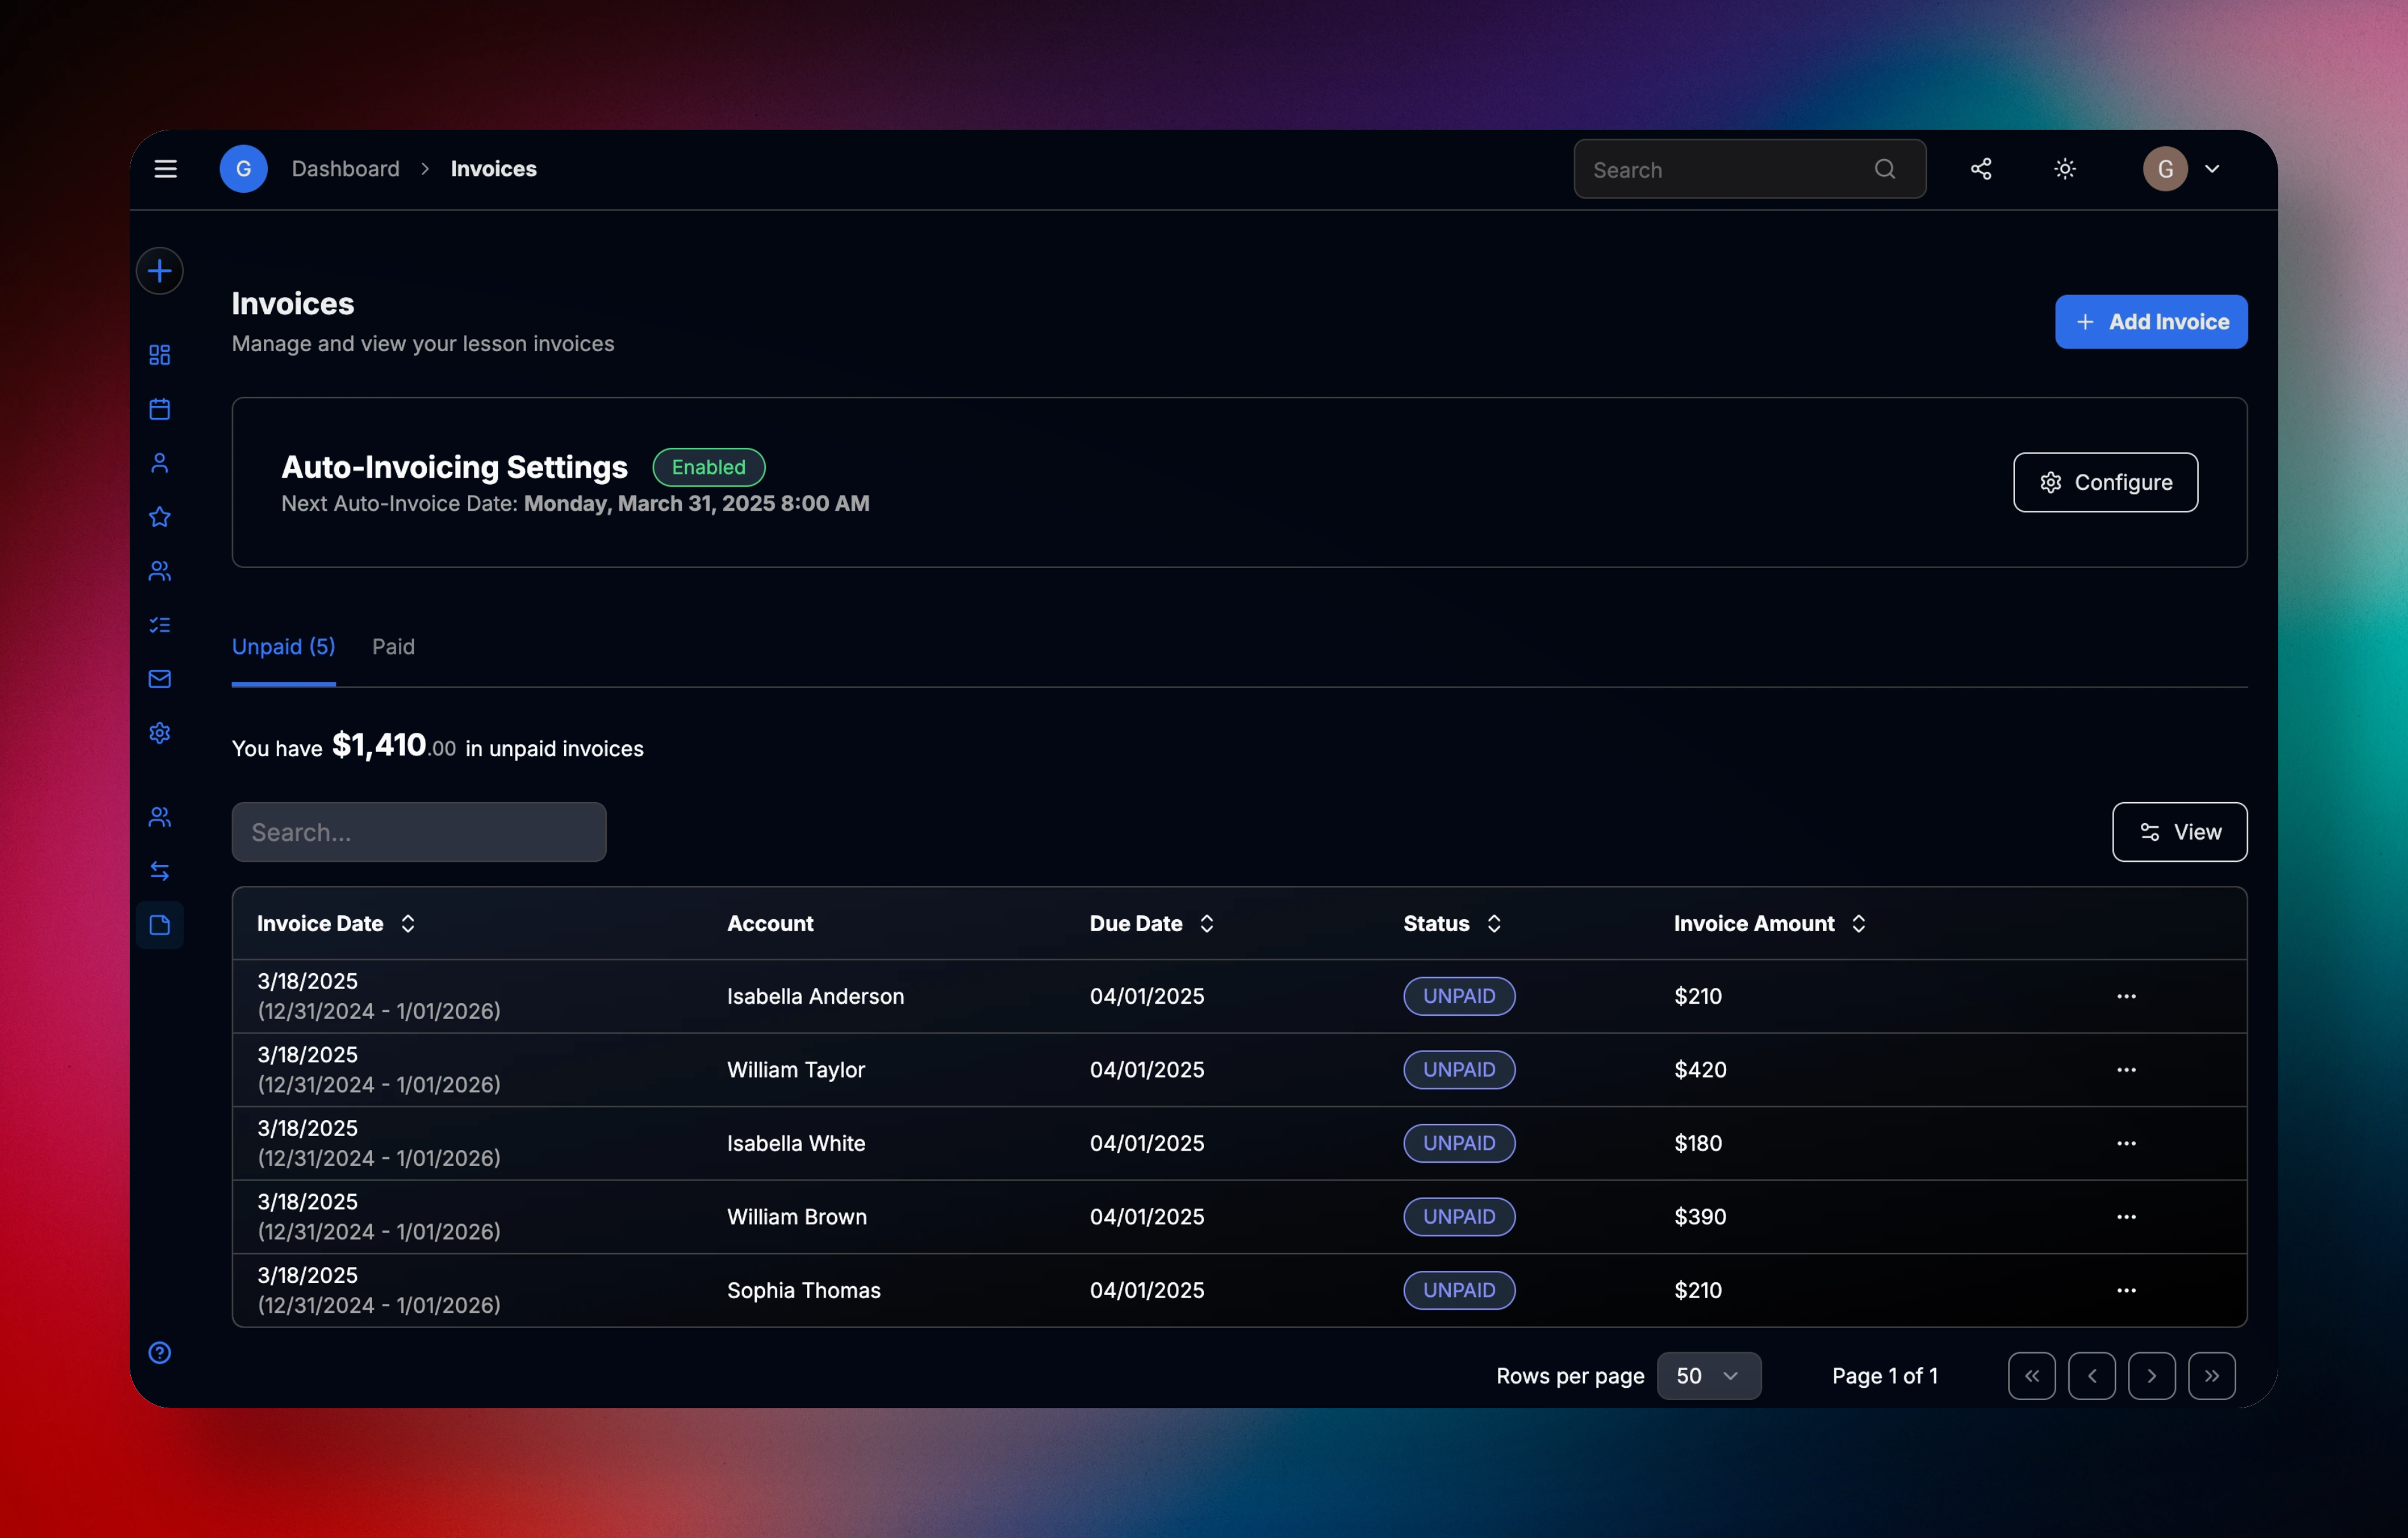Open the hamburger menu icon
The width and height of the screenshot is (2408, 1538).
(x=166, y=169)
